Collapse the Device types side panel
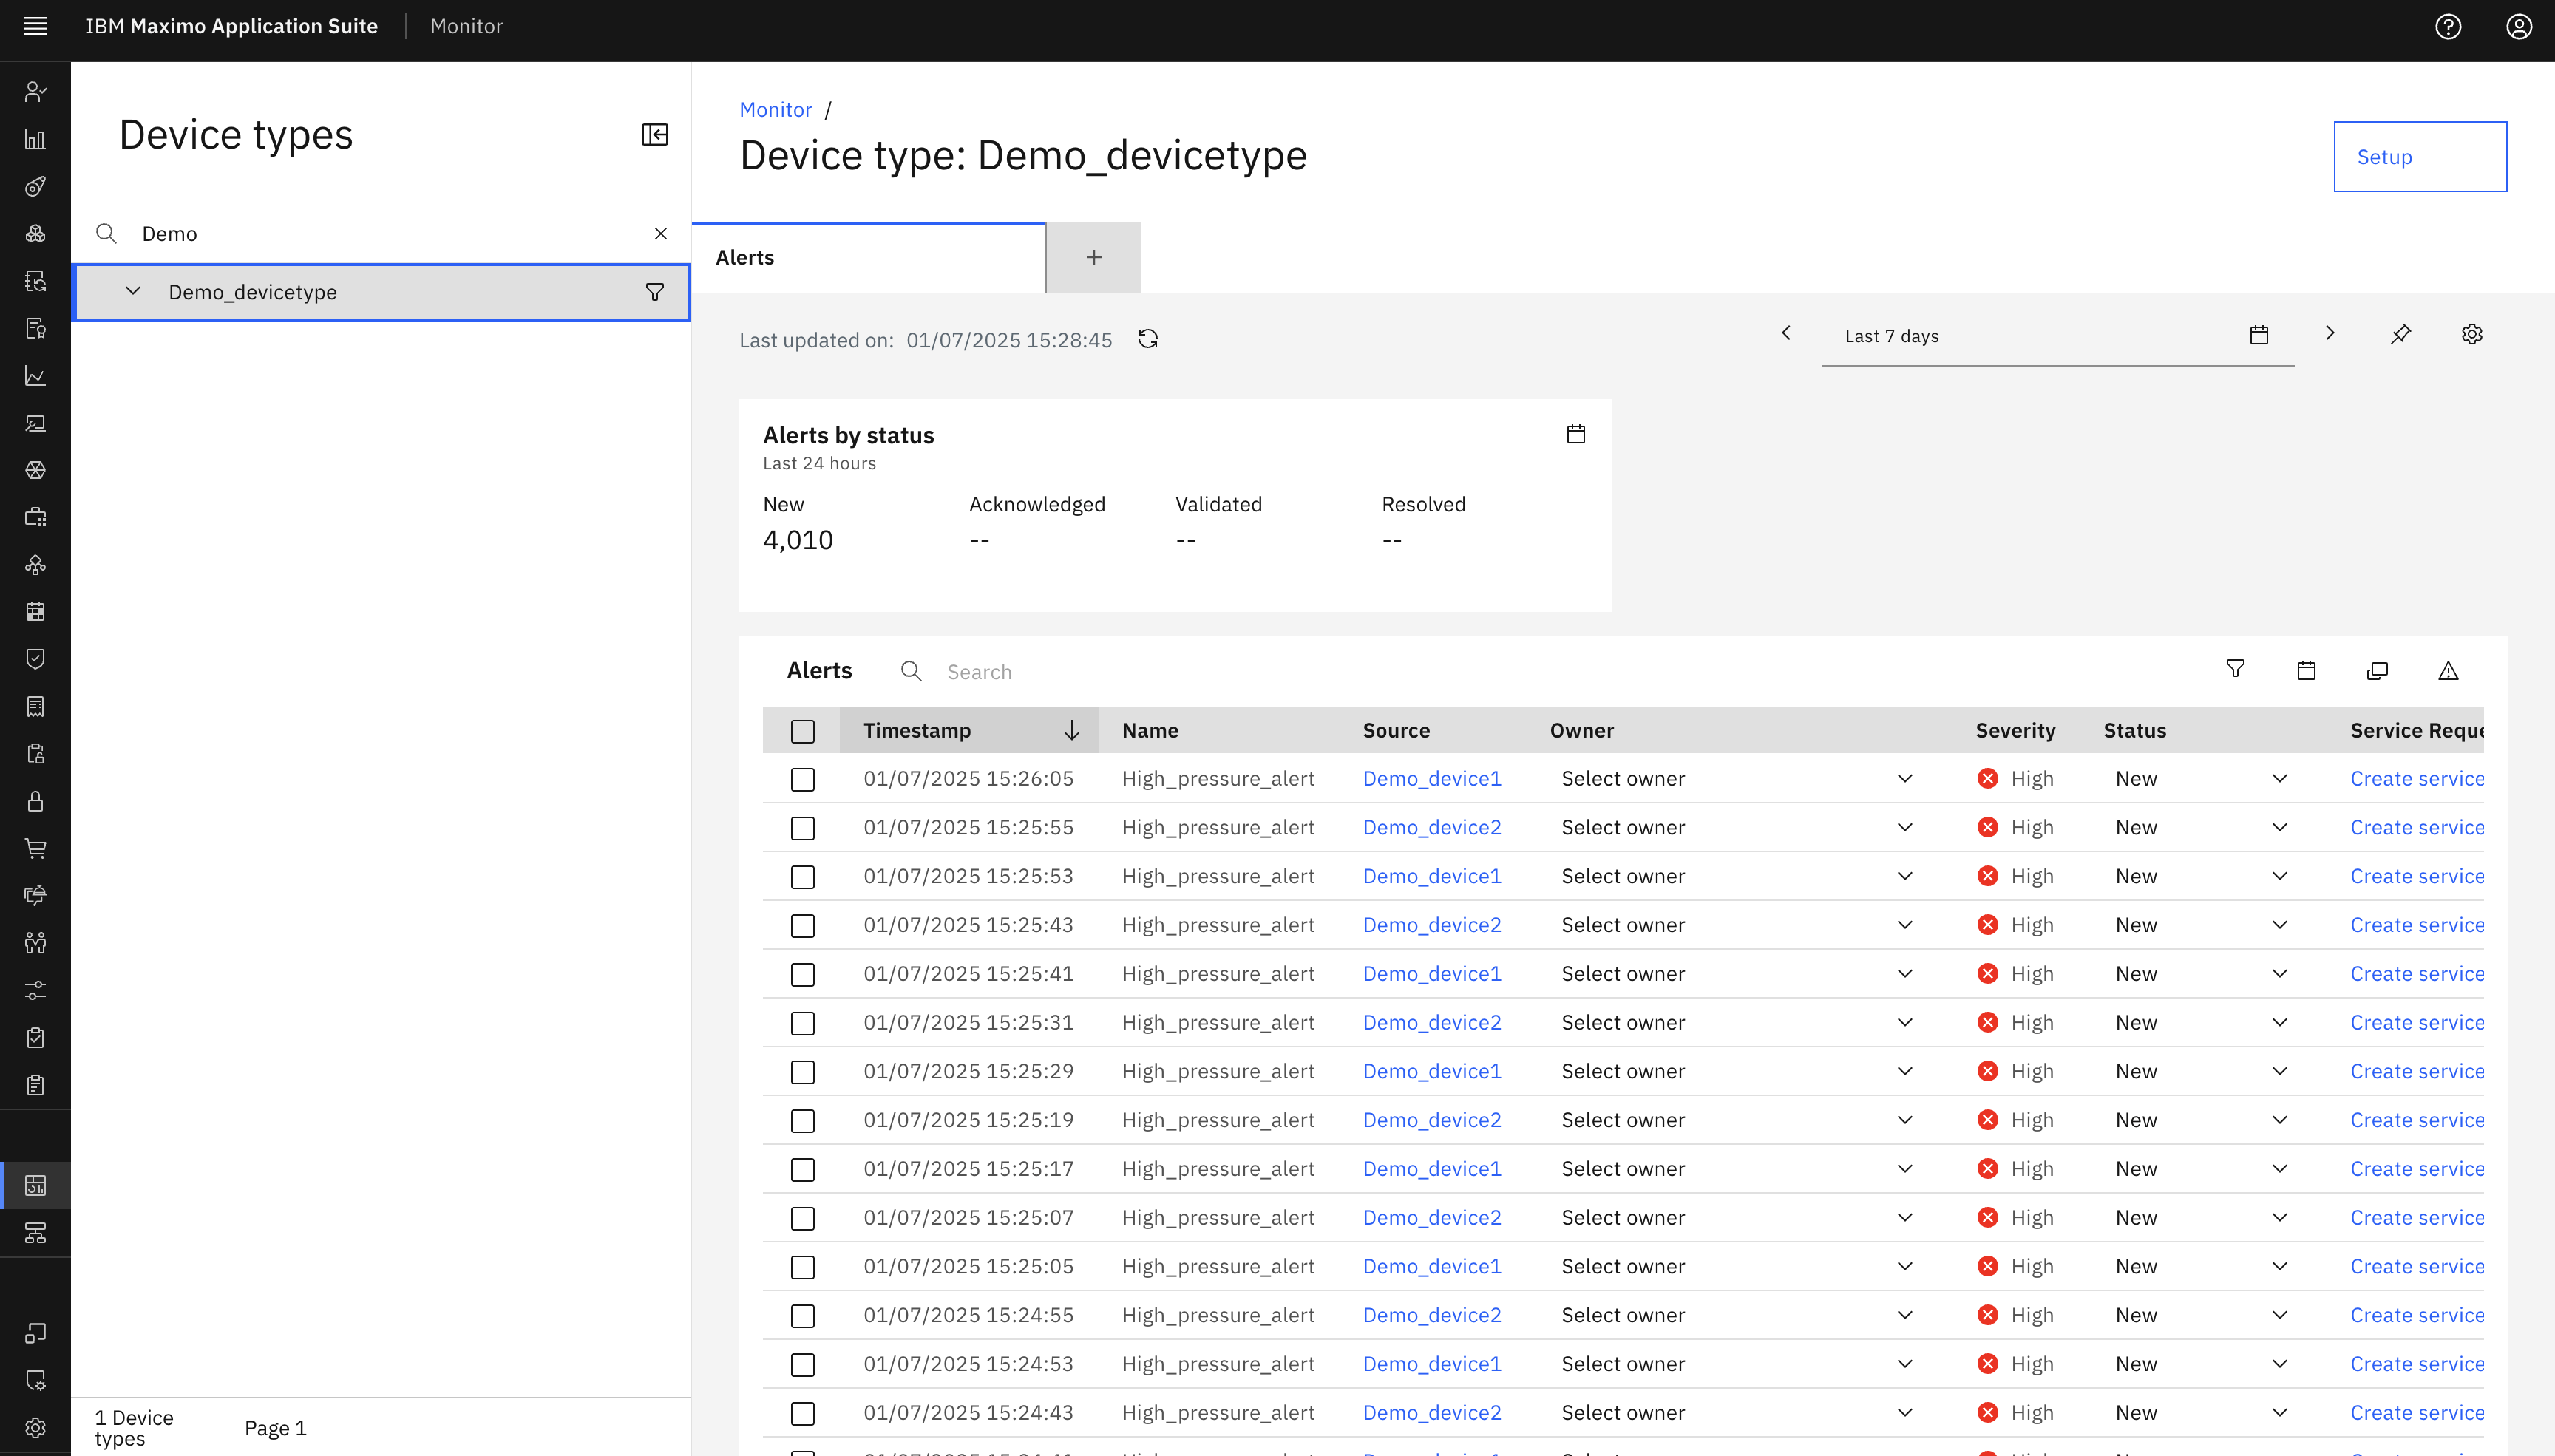 pos(654,134)
